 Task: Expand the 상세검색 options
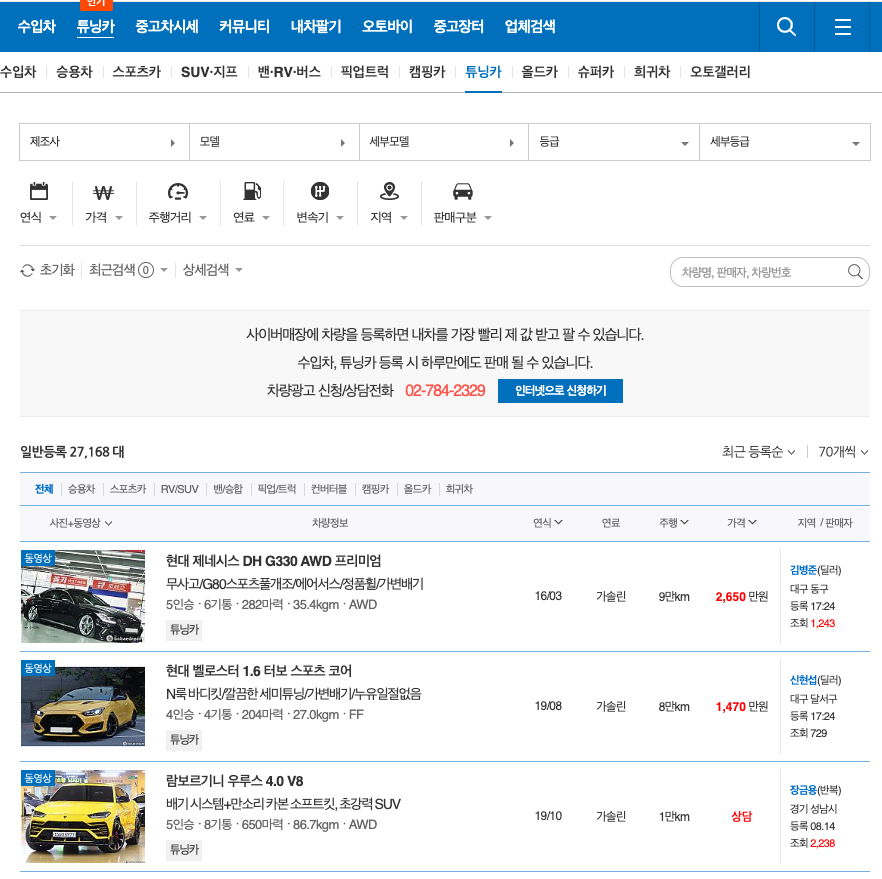(x=213, y=270)
